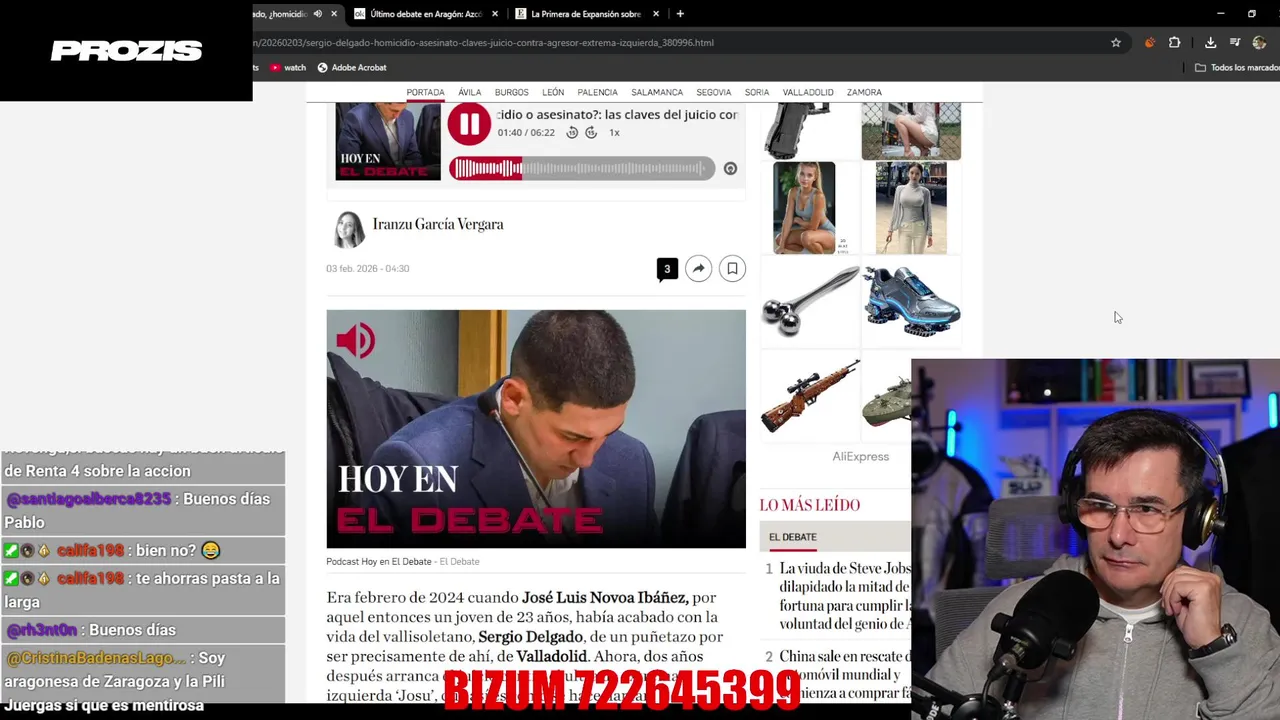Screen dimensions: 1280x720
Task: Click the 'El Debate' photo credit link
Action: coord(460,562)
